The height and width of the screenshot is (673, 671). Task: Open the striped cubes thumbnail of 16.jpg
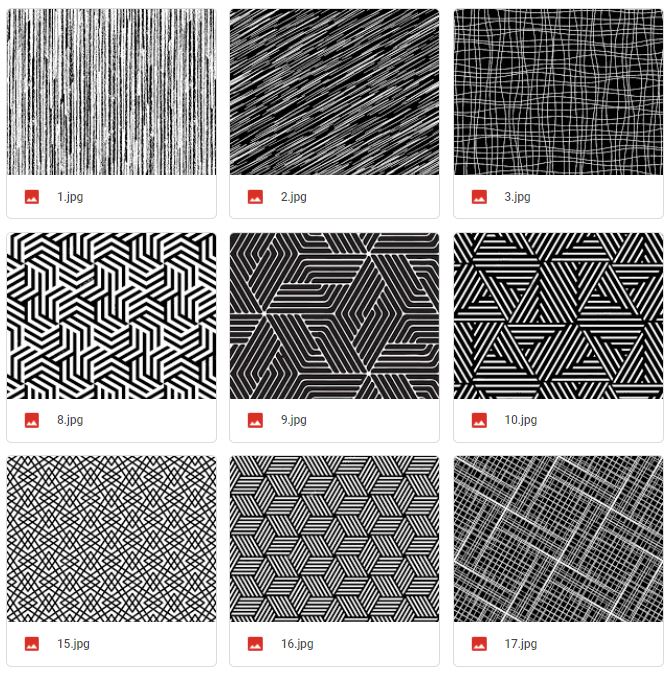(334, 539)
